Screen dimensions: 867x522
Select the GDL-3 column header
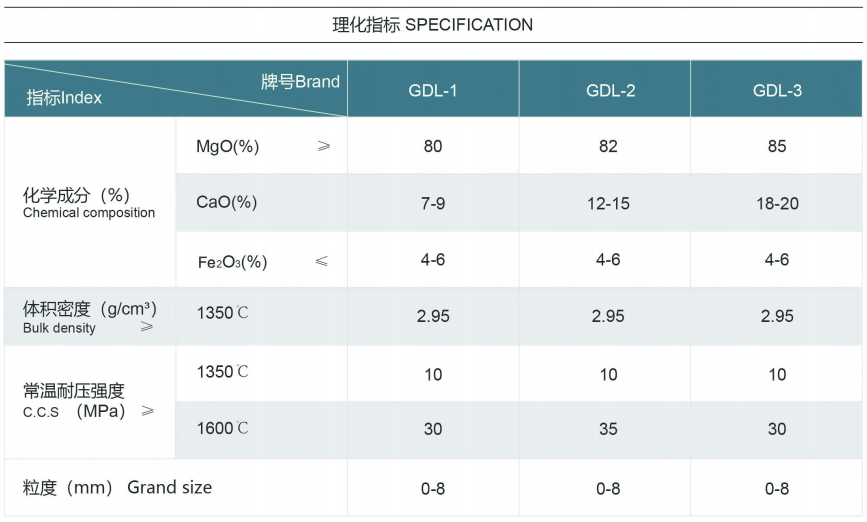pos(777,90)
